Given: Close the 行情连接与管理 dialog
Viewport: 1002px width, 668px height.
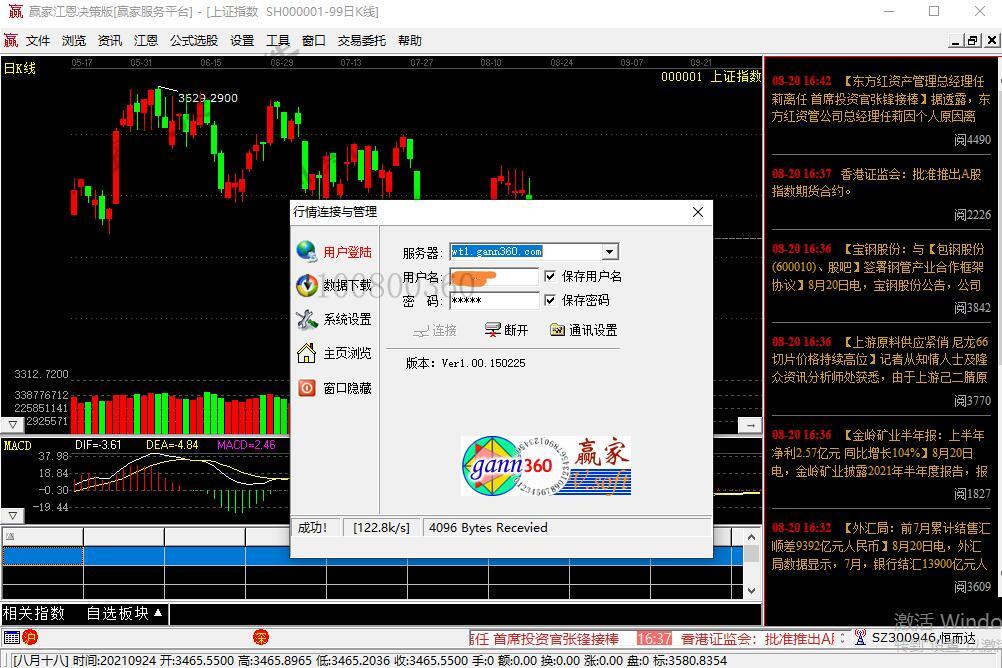Looking at the screenshot, I should [698, 212].
